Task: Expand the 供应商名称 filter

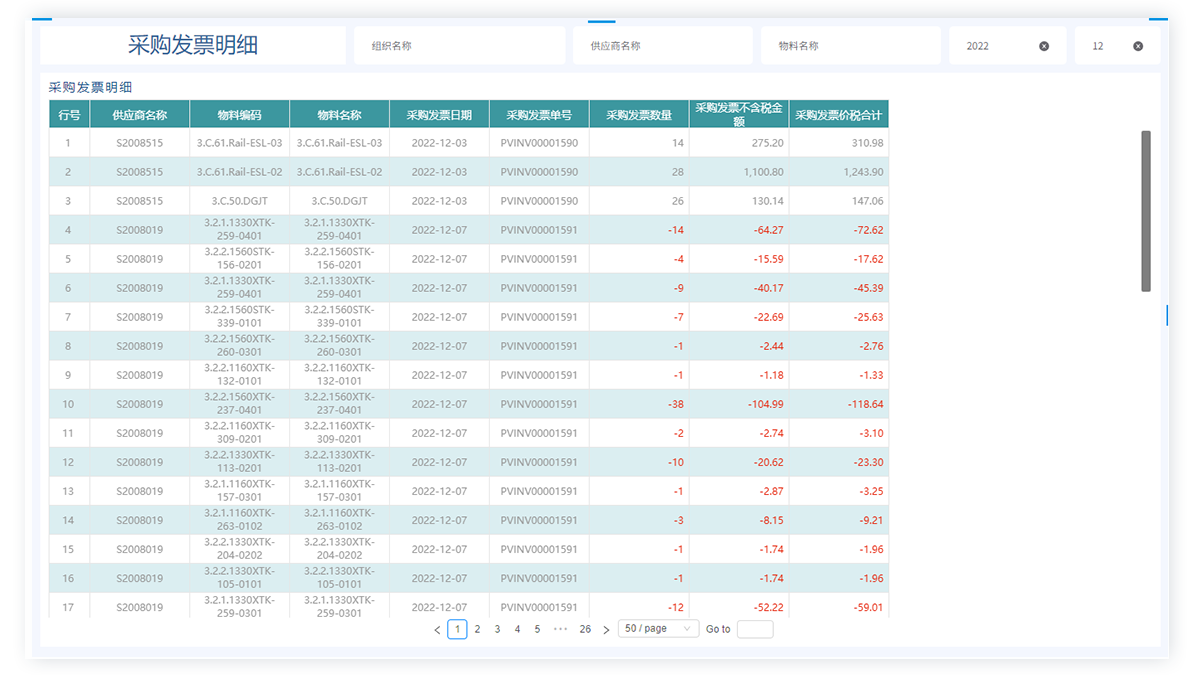Action: (662, 46)
